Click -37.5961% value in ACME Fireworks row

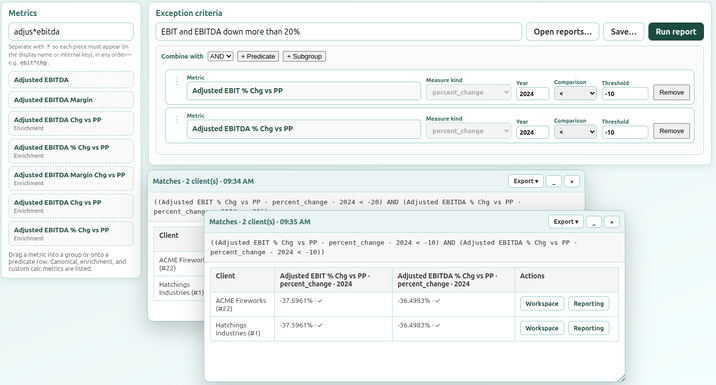click(x=296, y=301)
